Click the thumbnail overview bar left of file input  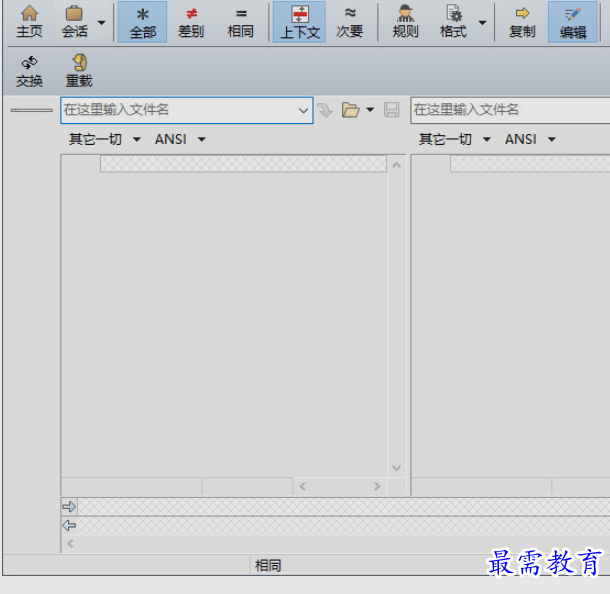click(x=32, y=110)
